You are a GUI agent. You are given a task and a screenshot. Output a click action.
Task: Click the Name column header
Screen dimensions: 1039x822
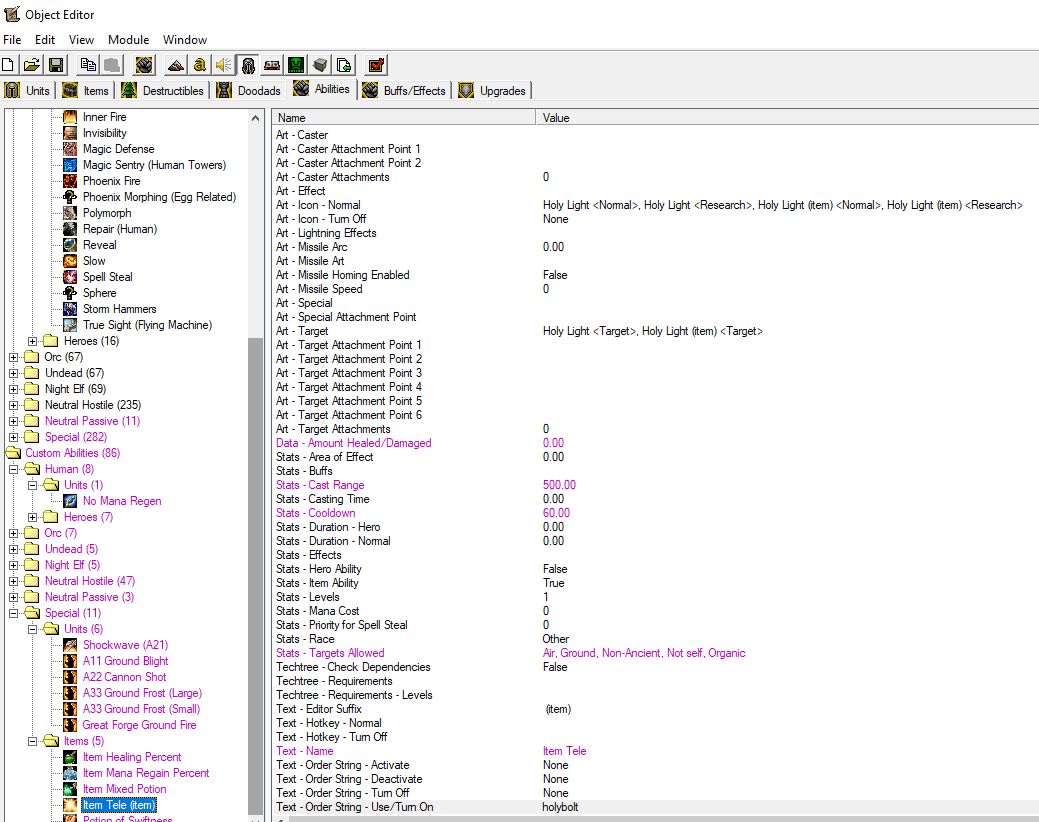[404, 118]
